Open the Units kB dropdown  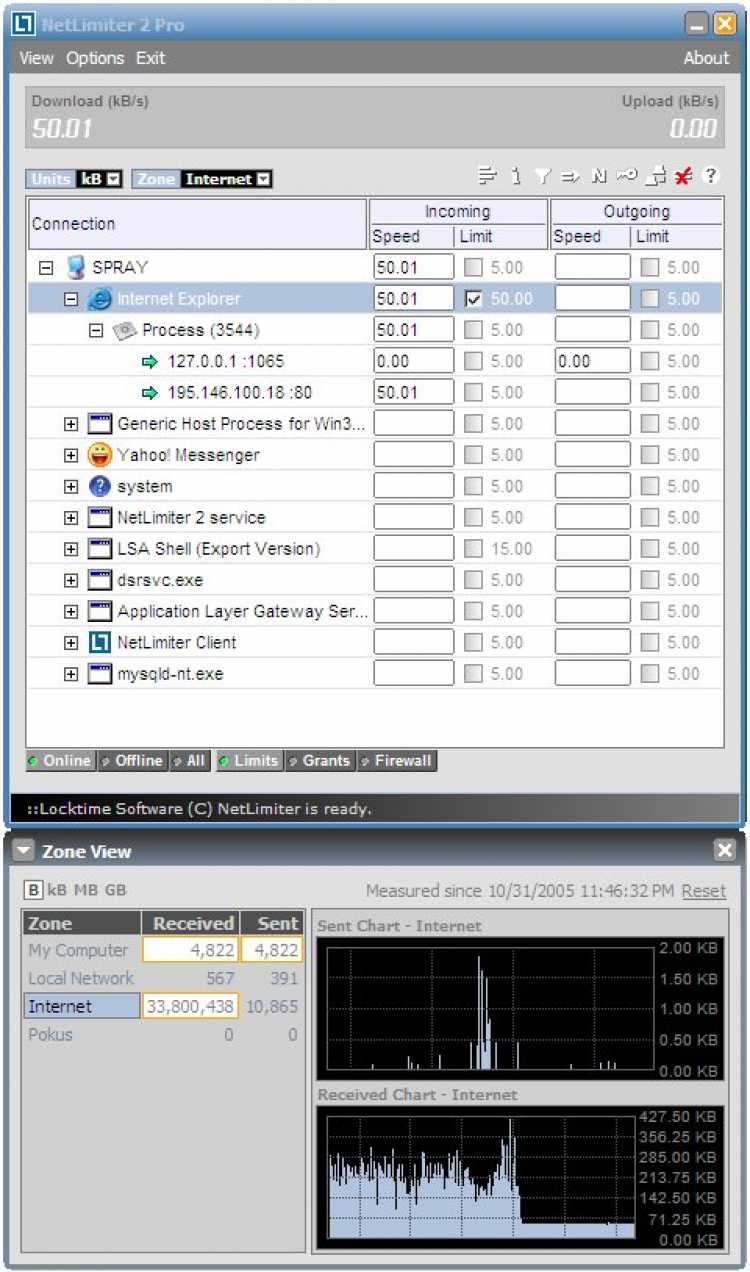pyautogui.click(x=114, y=179)
